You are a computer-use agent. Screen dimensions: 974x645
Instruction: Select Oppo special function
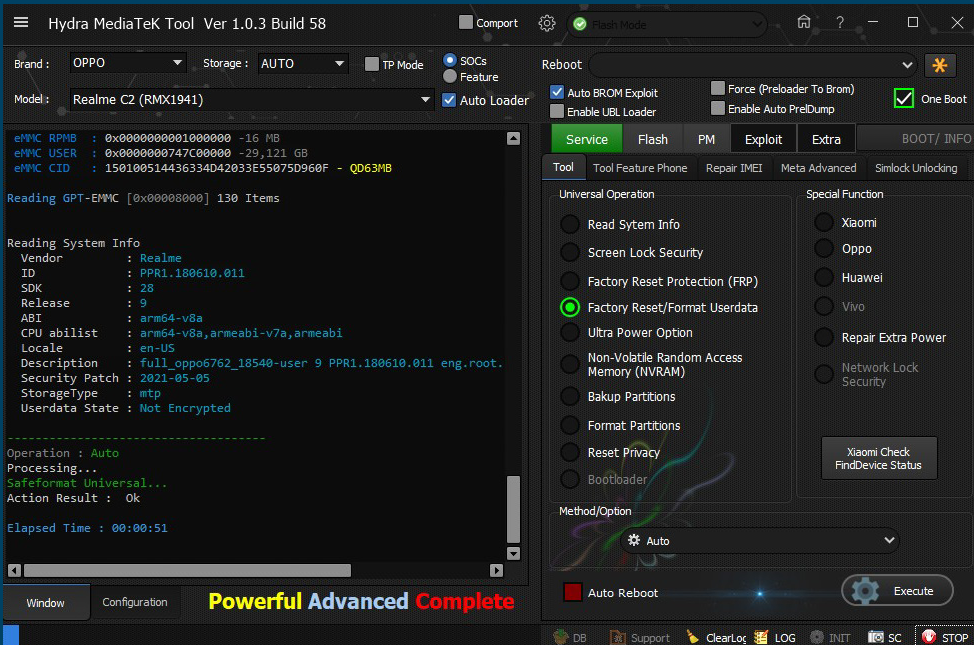[824, 249]
